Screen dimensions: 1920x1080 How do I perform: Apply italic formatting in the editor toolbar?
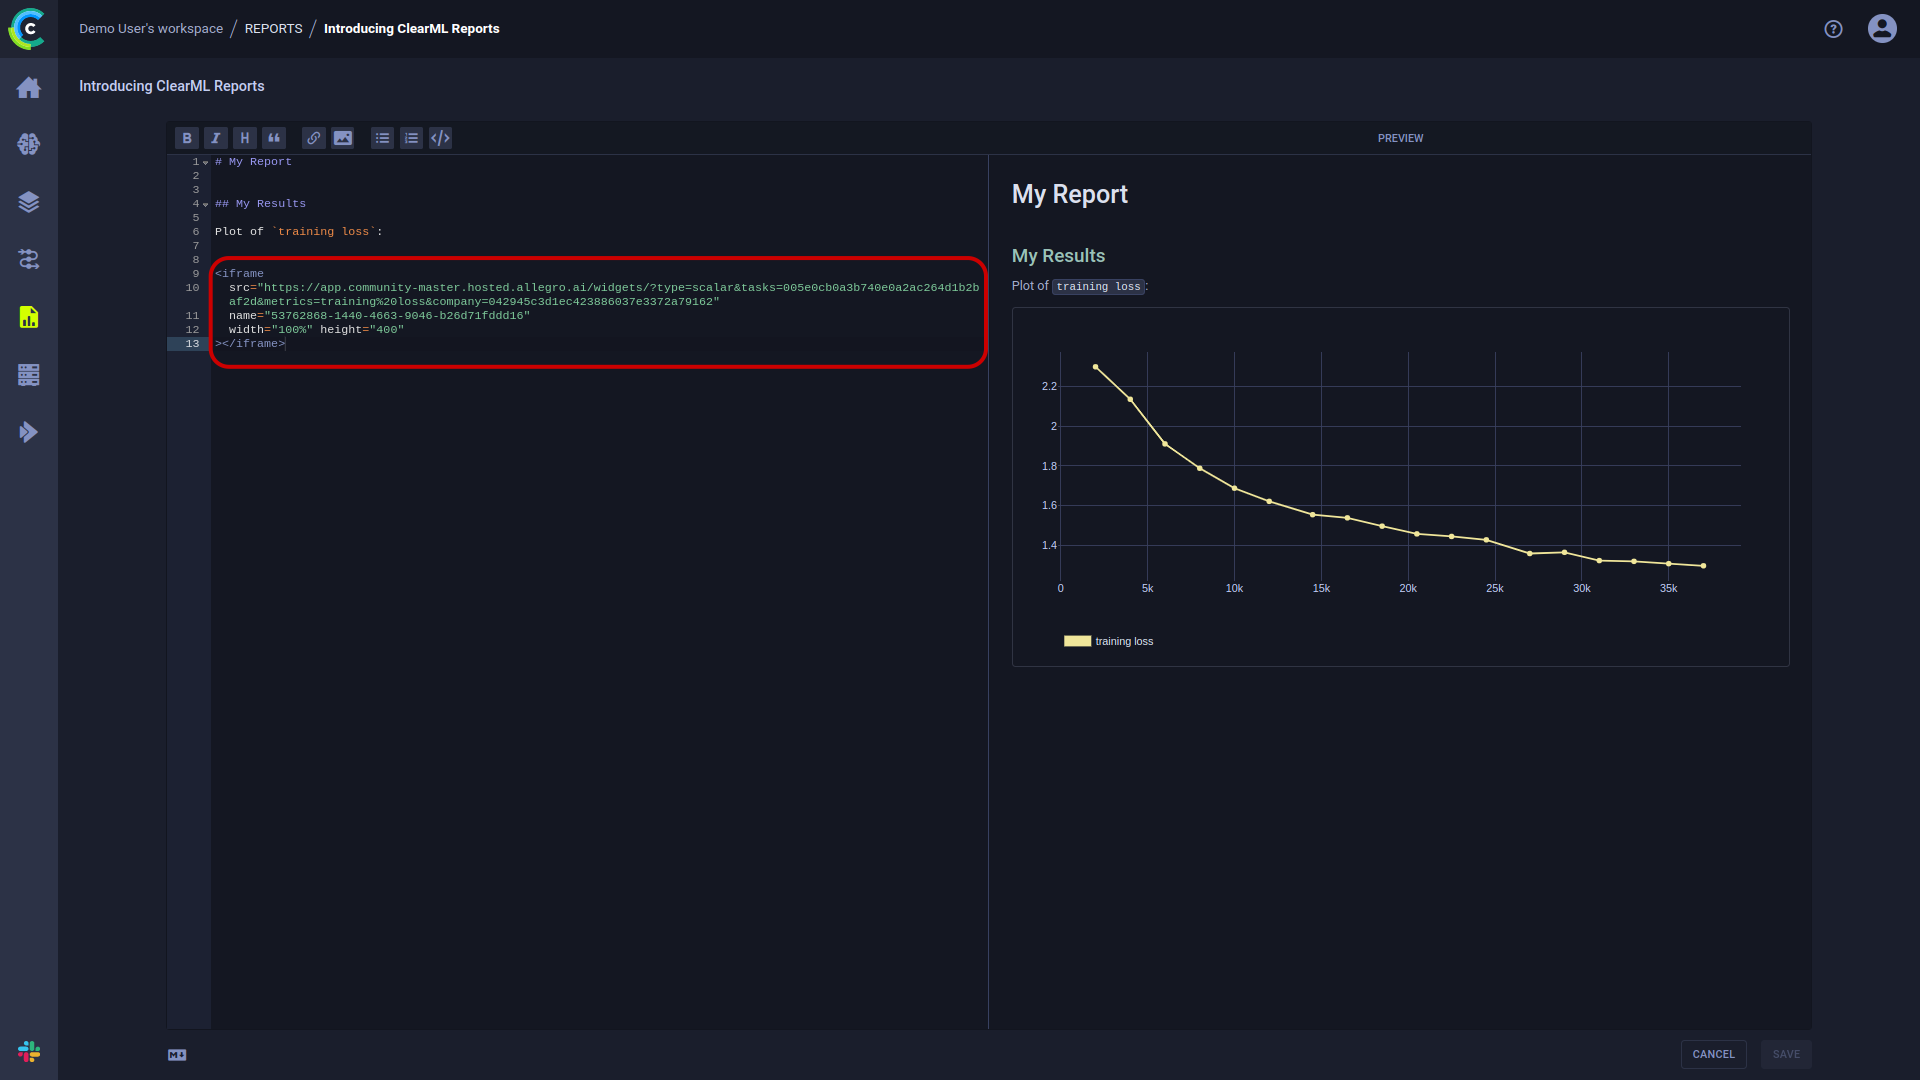tap(216, 138)
